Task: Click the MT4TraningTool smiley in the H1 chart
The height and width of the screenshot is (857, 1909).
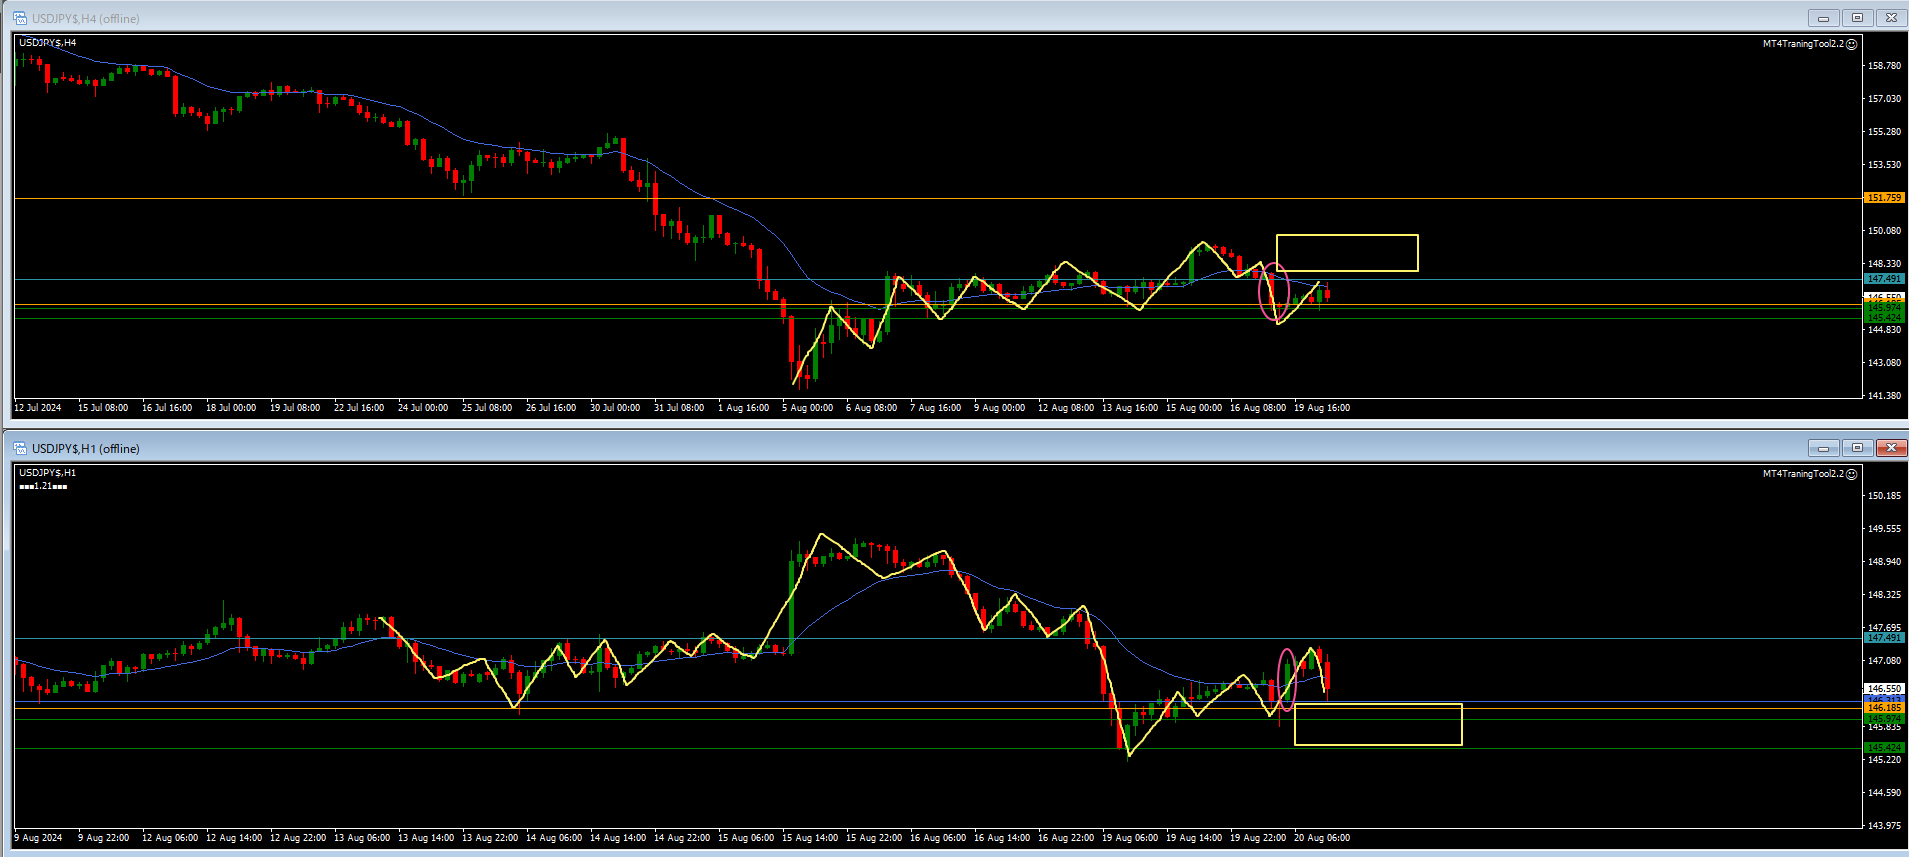Action: click(x=1851, y=474)
